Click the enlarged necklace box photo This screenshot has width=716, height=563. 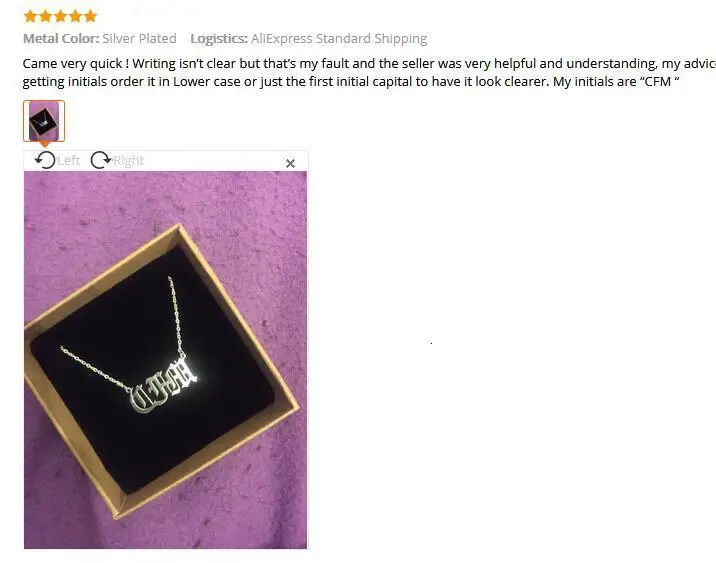pyautogui.click(x=165, y=360)
